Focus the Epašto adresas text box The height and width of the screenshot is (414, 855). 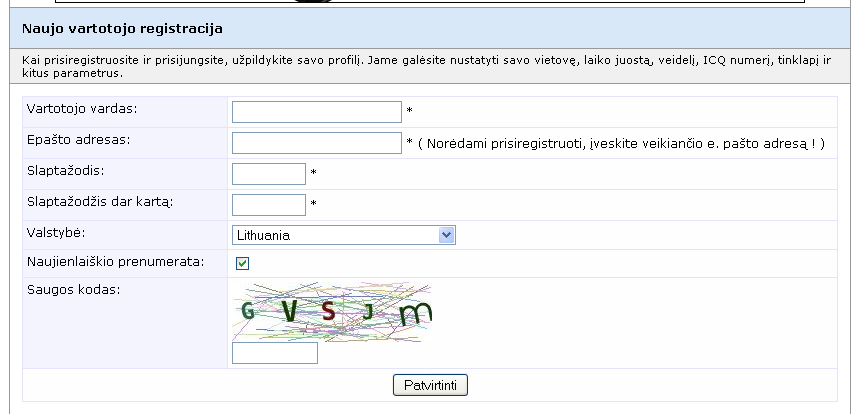(317, 143)
